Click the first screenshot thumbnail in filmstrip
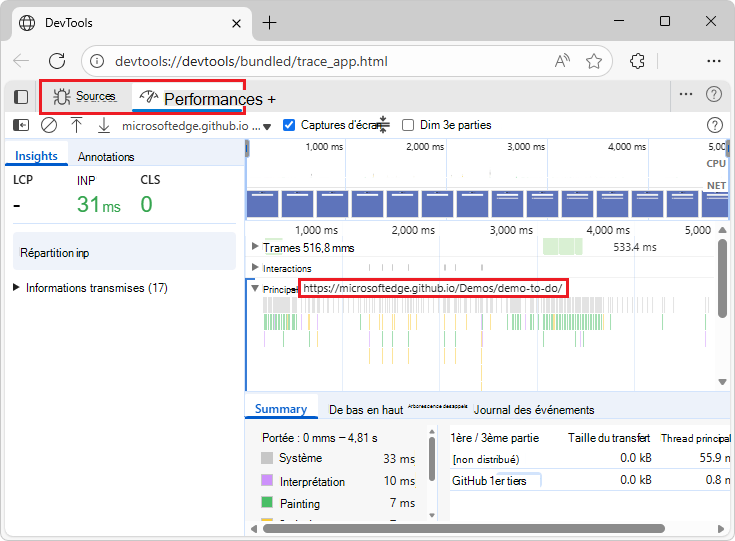Screen dimensions: 735x541 coord(262,203)
